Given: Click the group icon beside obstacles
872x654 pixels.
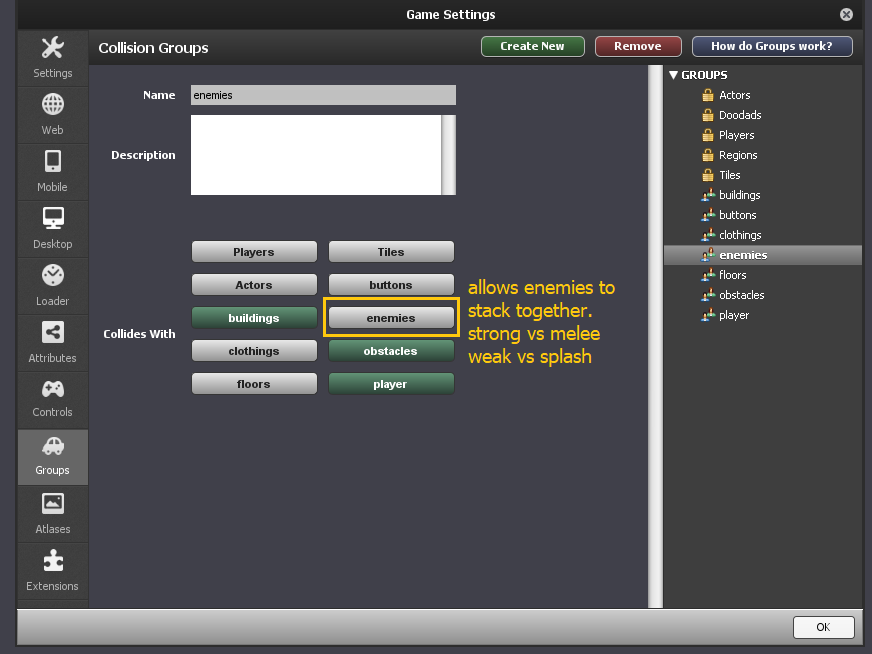Looking at the screenshot, I should 708,295.
